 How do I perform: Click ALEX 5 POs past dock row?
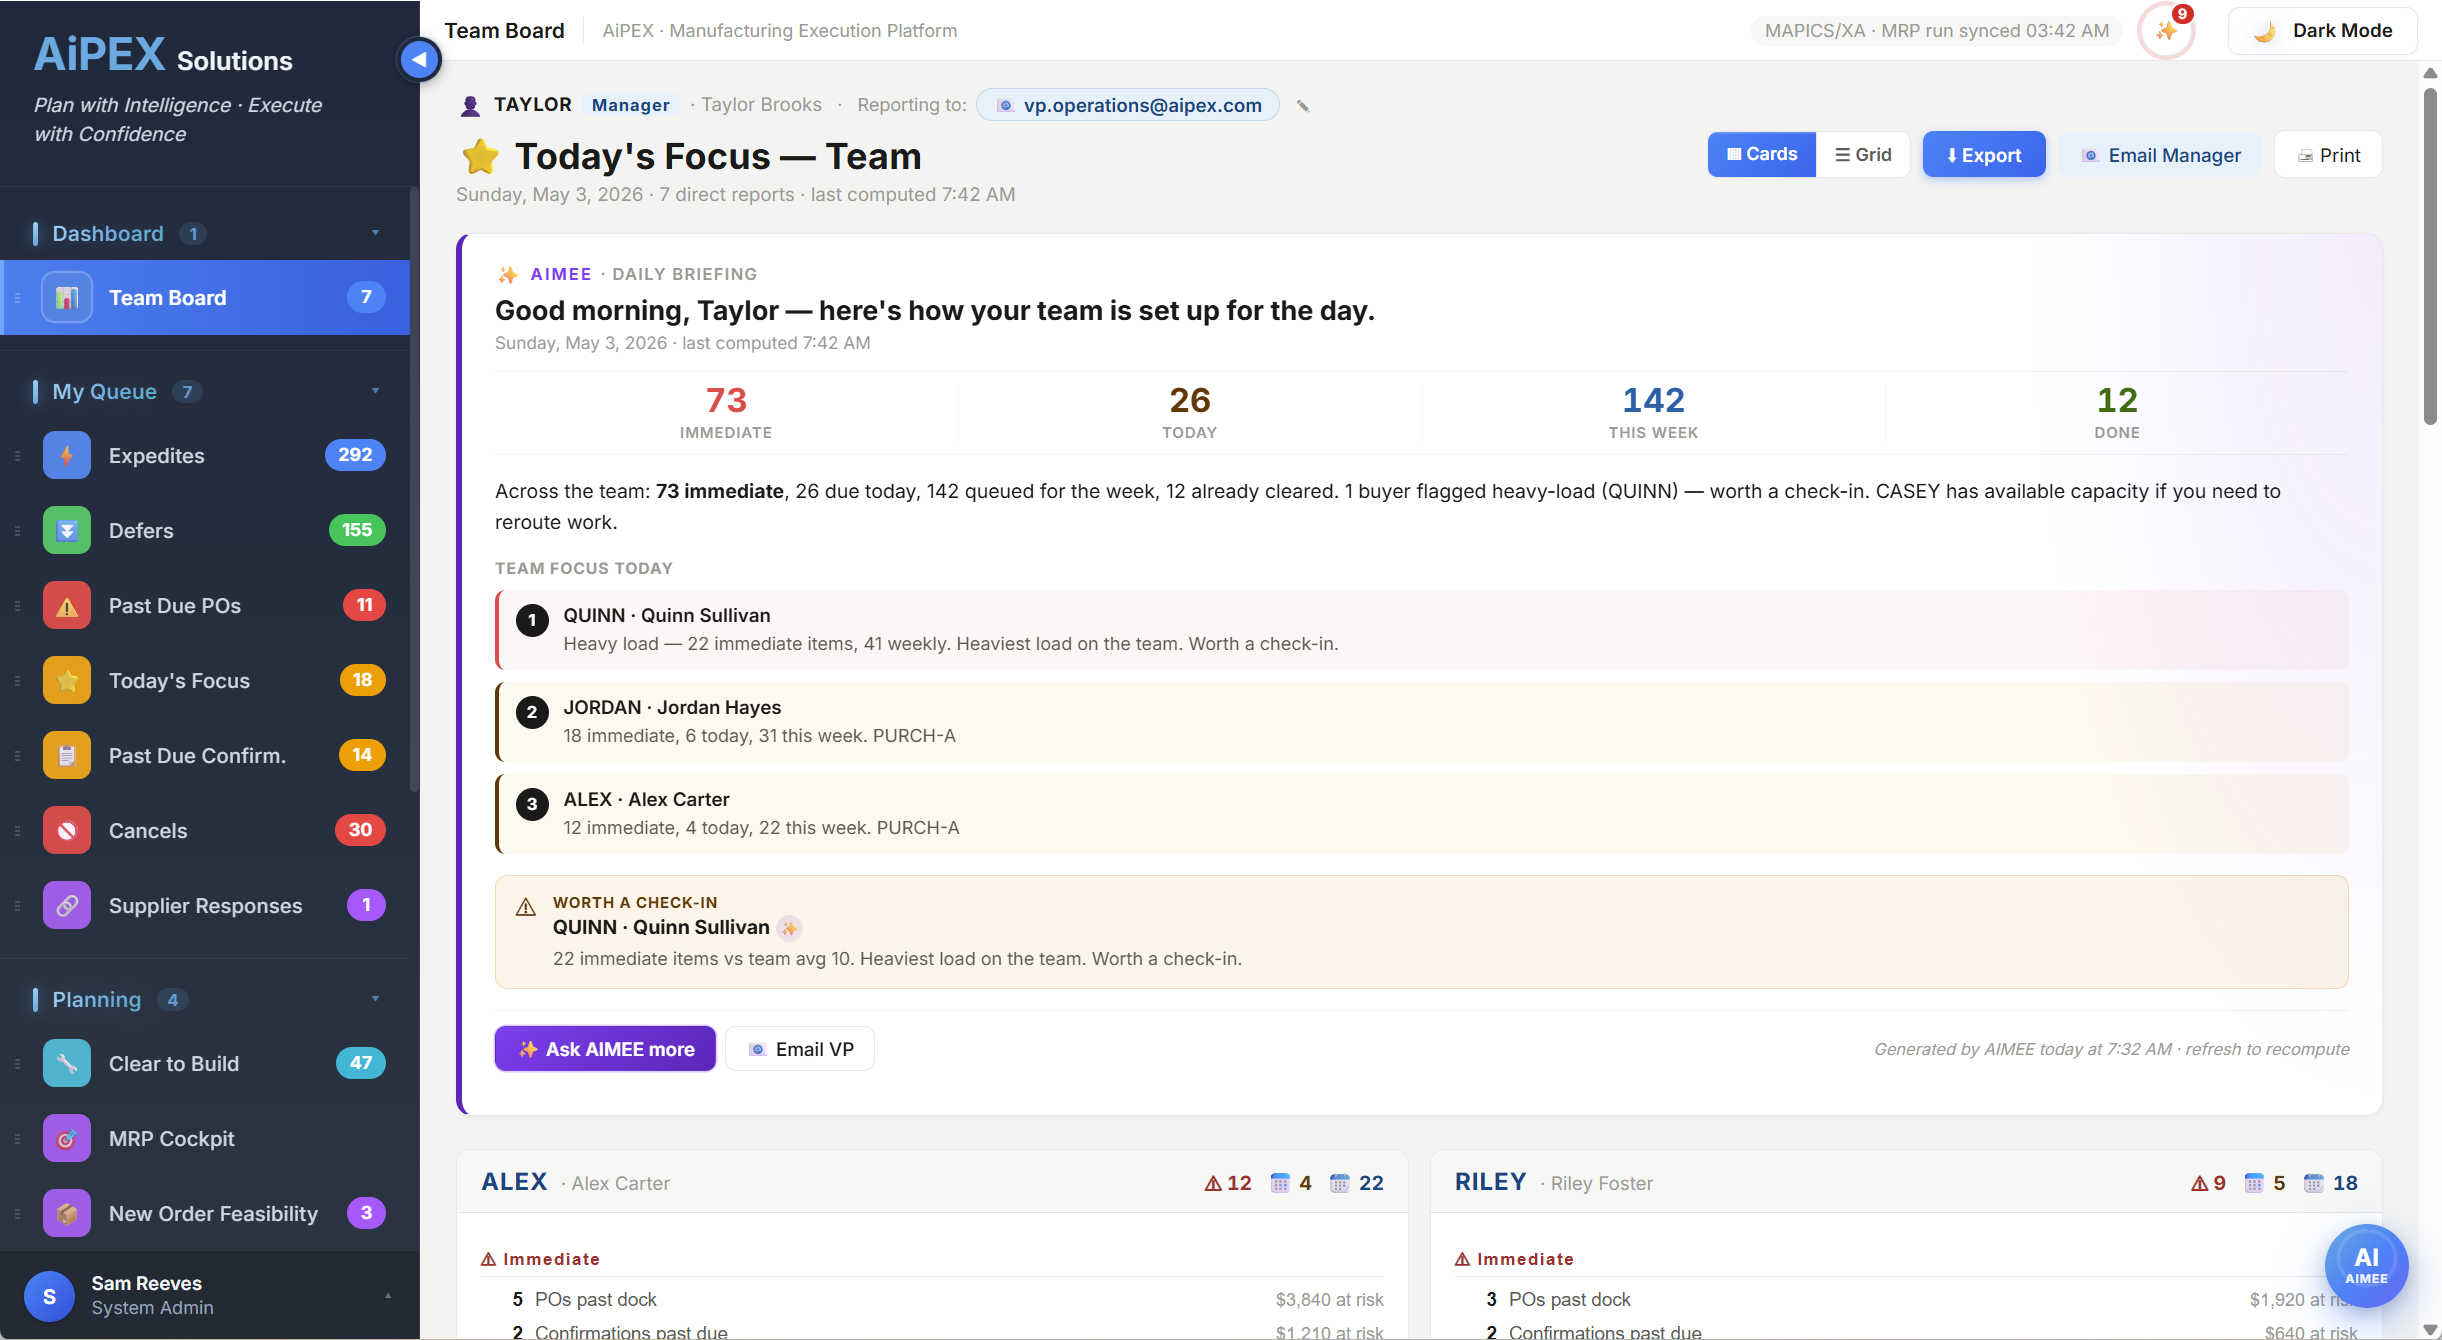click(932, 1300)
